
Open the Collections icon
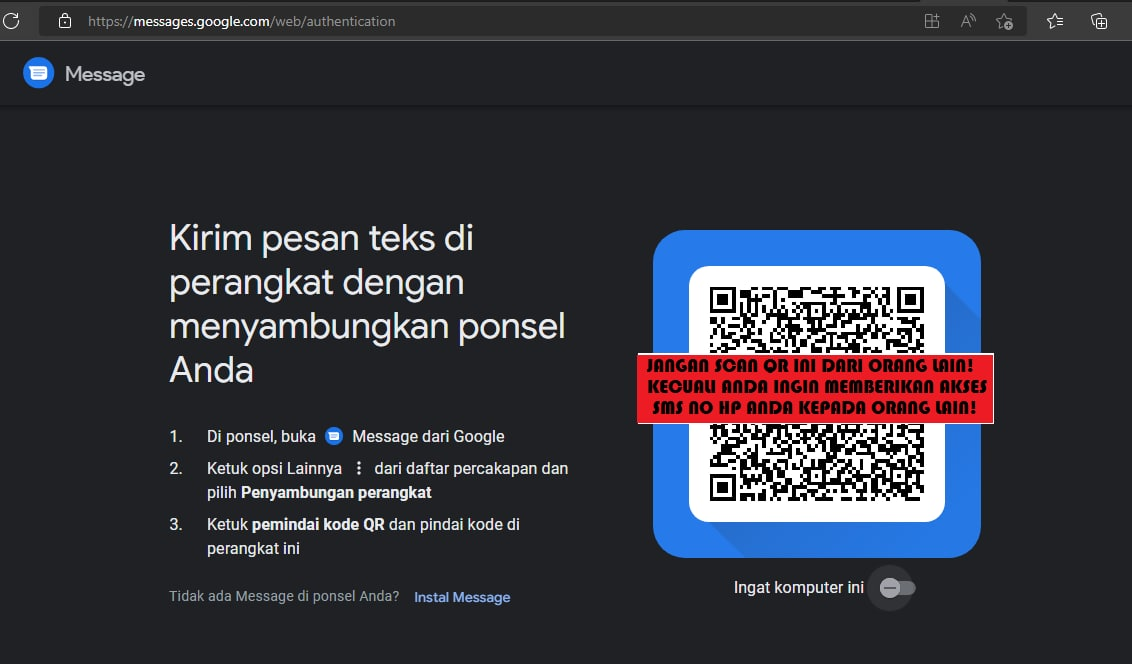coord(1099,21)
